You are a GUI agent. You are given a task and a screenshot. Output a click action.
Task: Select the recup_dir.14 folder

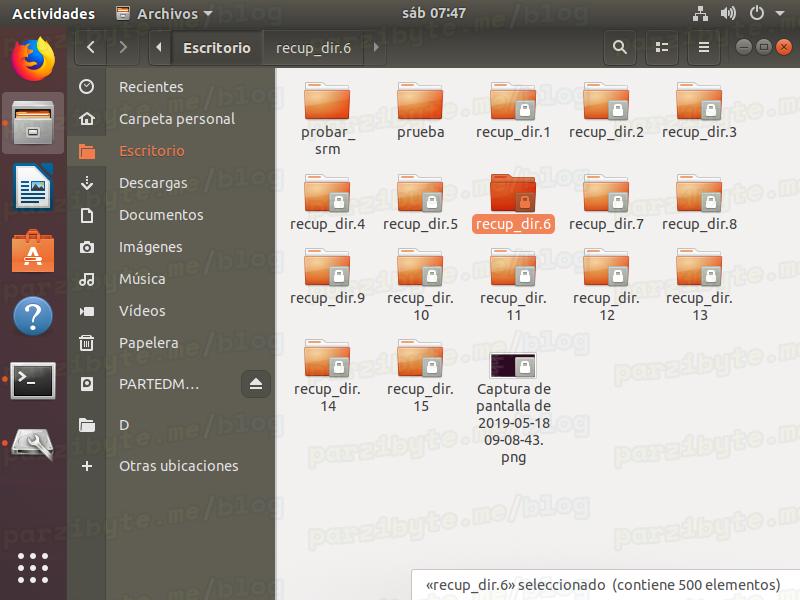point(327,376)
